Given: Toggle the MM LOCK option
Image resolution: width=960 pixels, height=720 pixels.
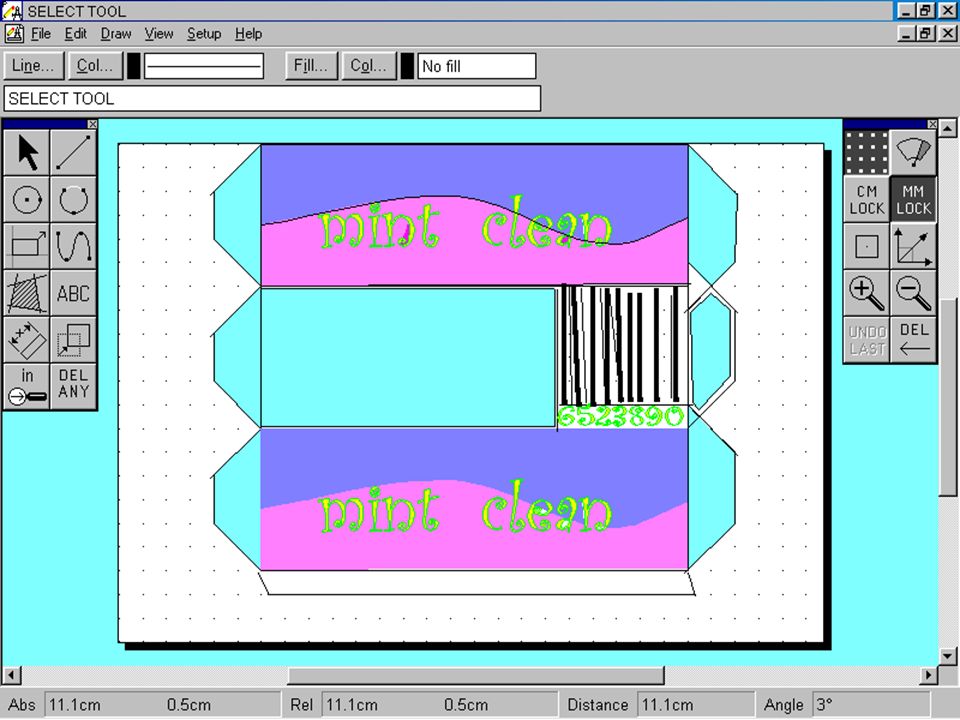Looking at the screenshot, I should (x=913, y=200).
